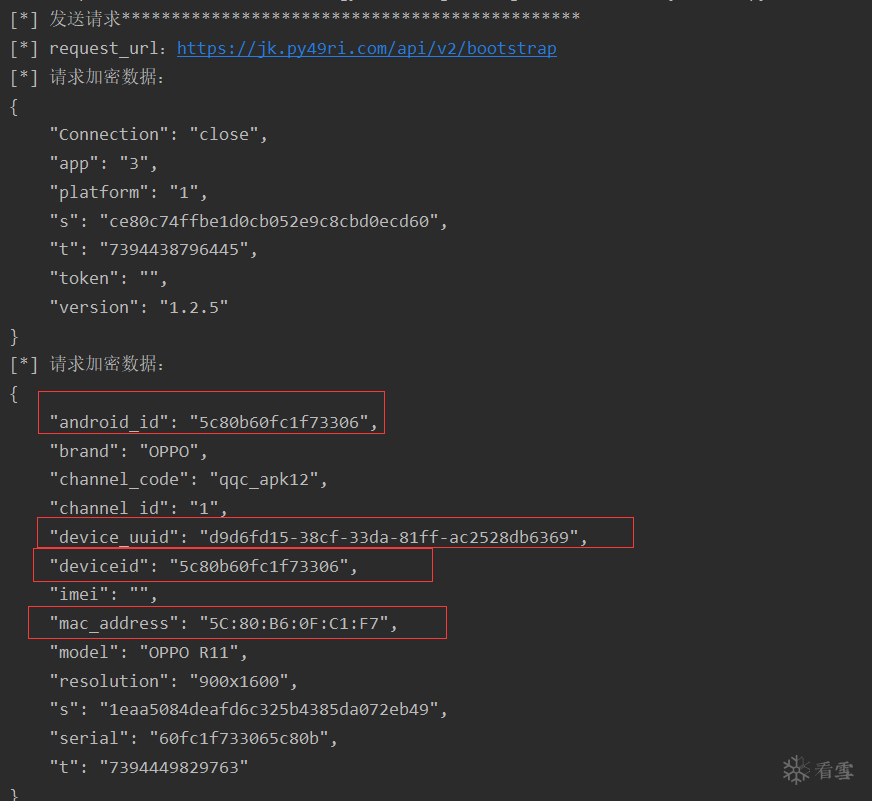Click the 看雪 watermark text
The width and height of the screenshot is (872, 801).
point(834,770)
